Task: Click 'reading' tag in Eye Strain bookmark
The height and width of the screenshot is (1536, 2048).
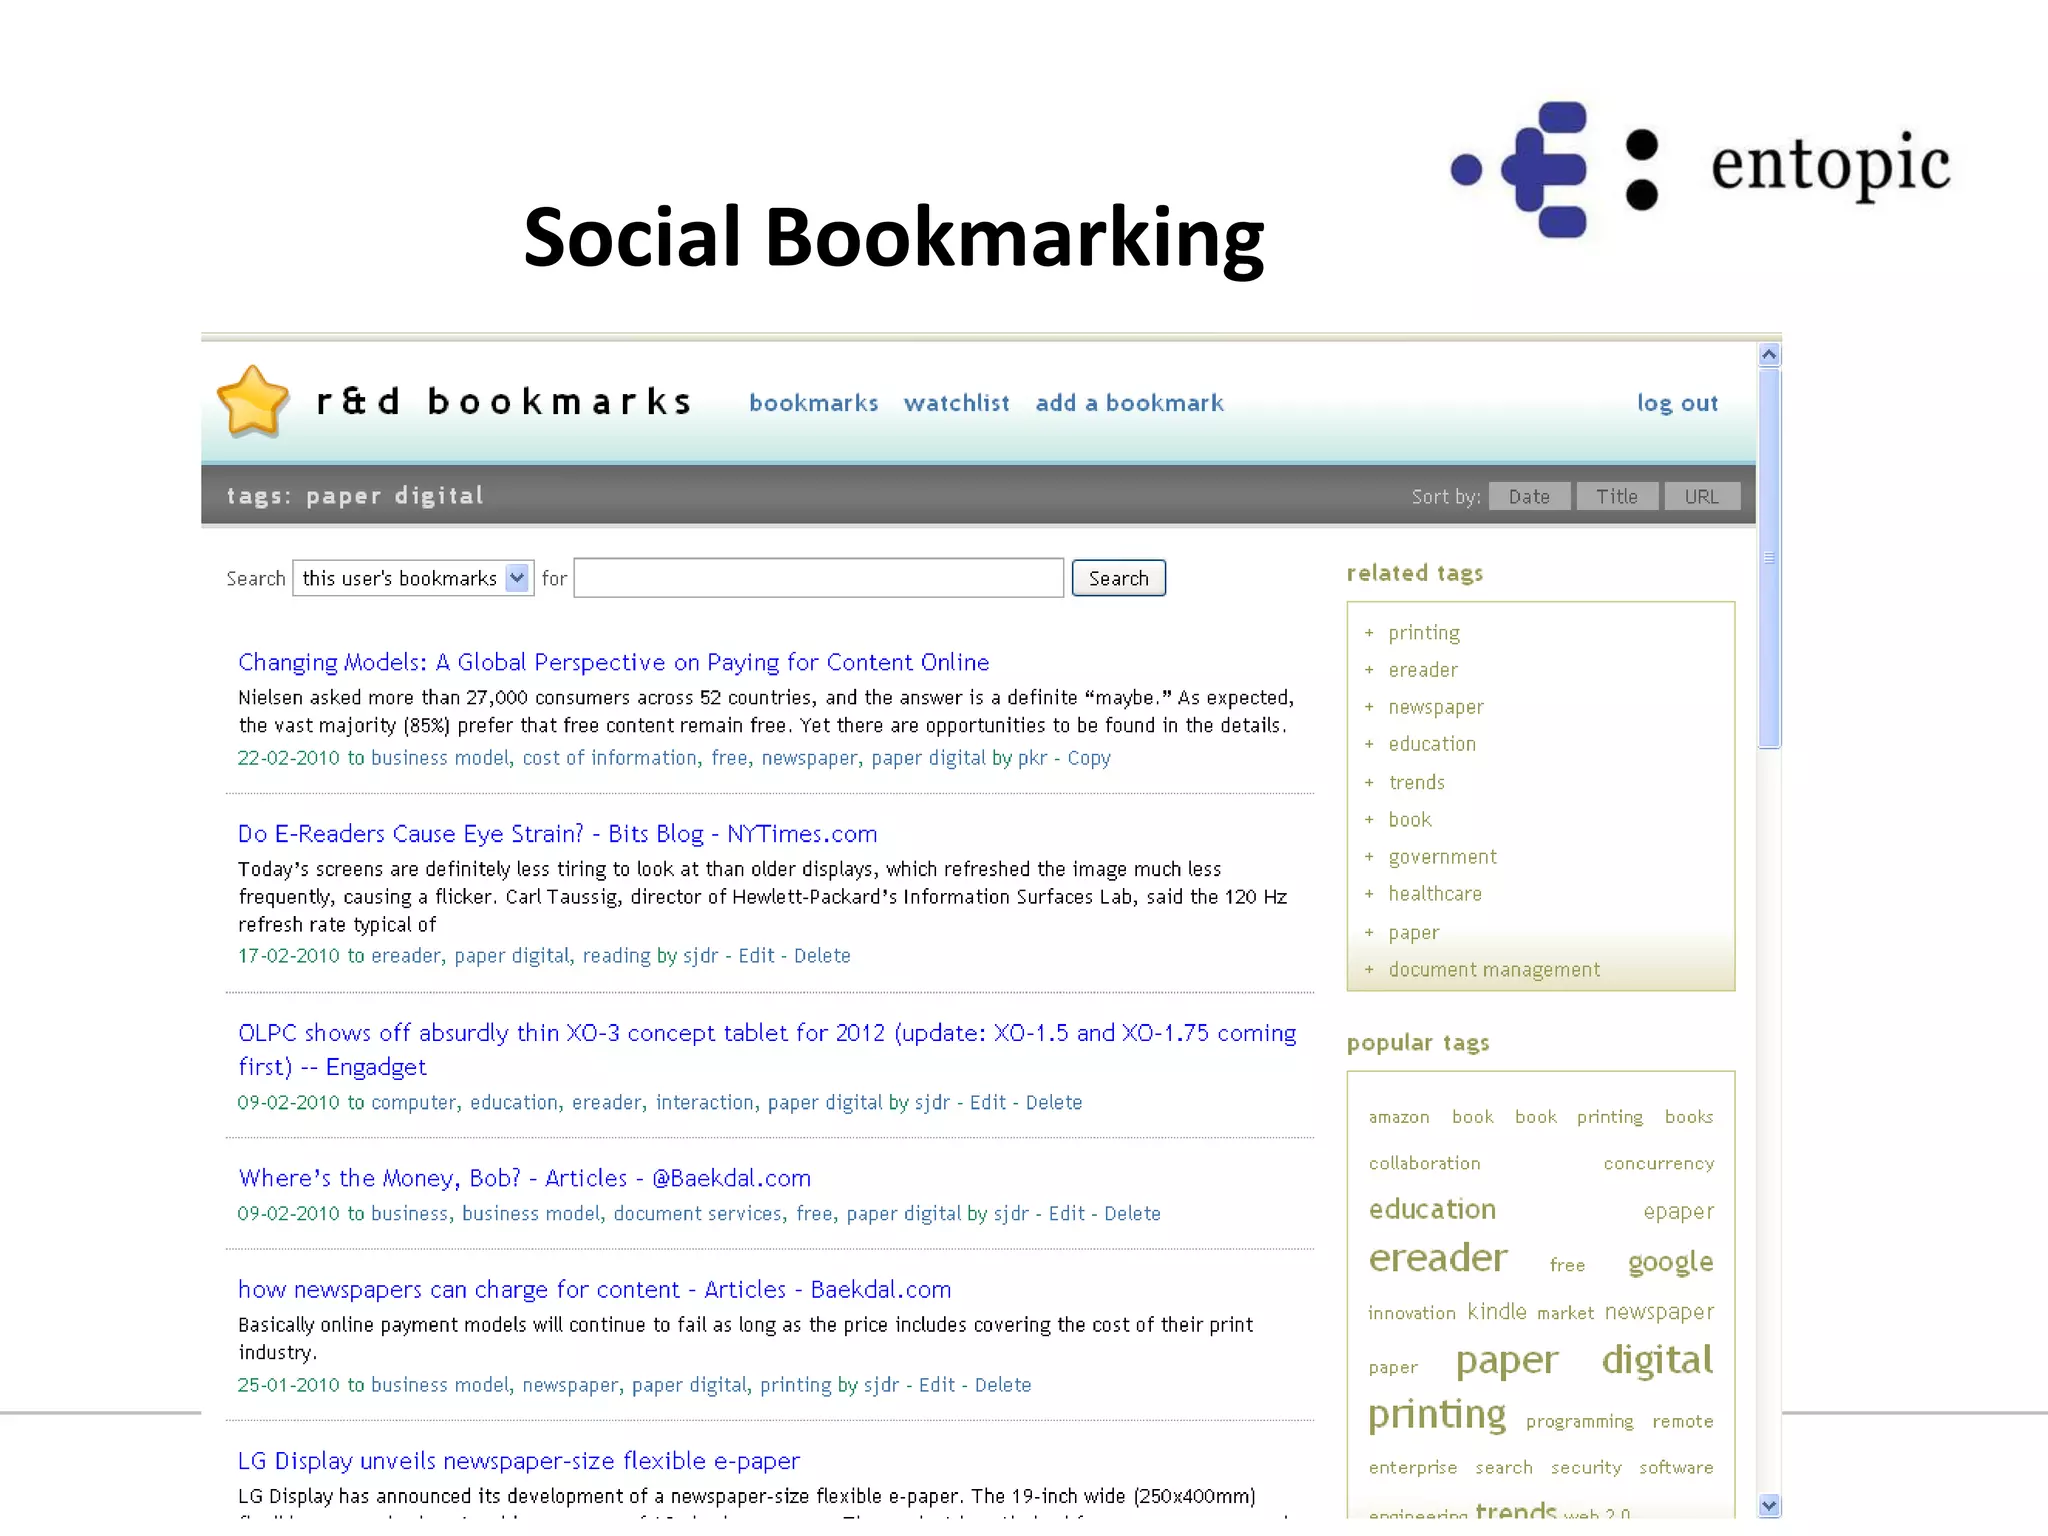Action: (616, 956)
